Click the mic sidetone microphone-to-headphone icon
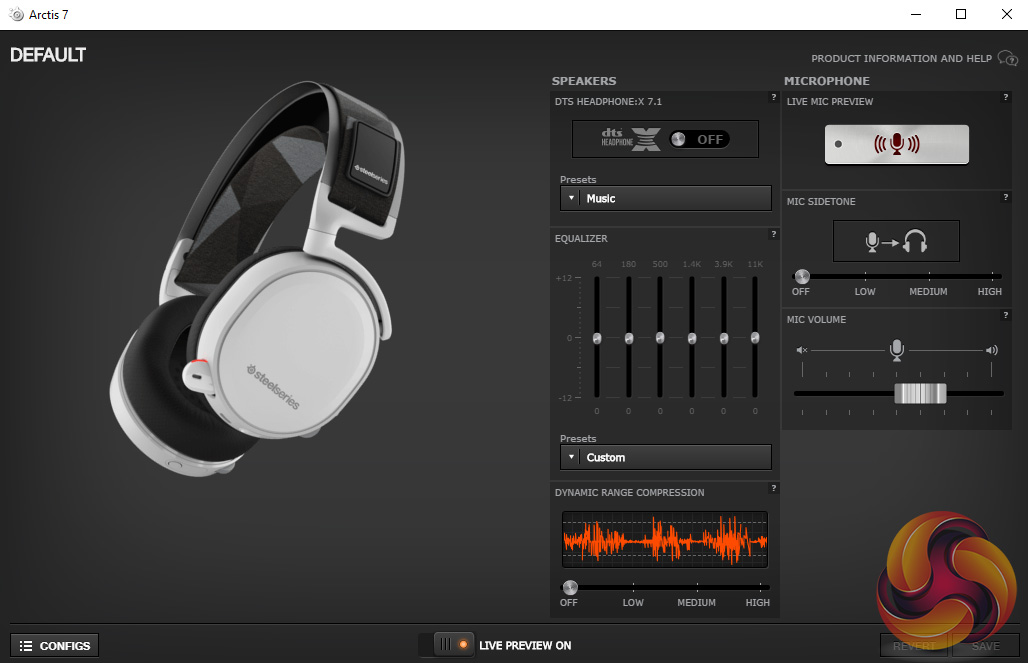Screen dimensions: 1028x663 pos(896,241)
